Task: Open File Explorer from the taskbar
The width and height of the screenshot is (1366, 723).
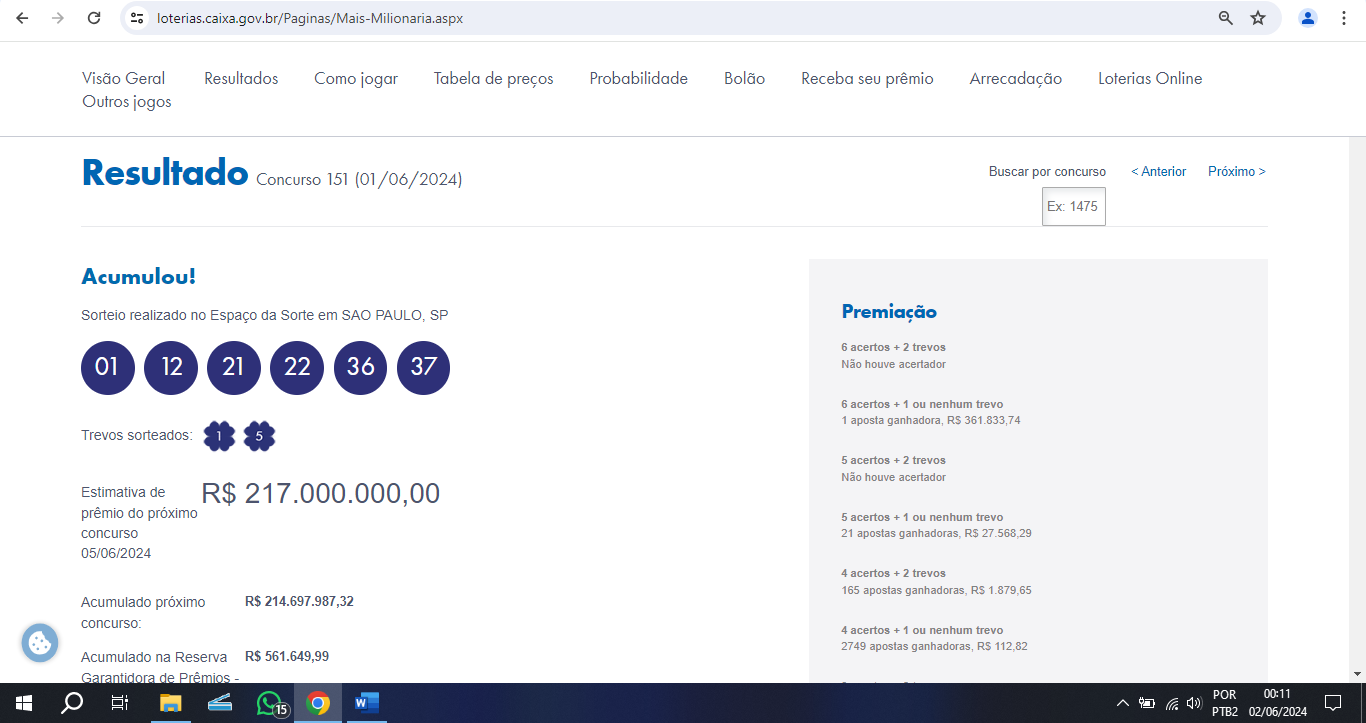Action: [x=170, y=703]
